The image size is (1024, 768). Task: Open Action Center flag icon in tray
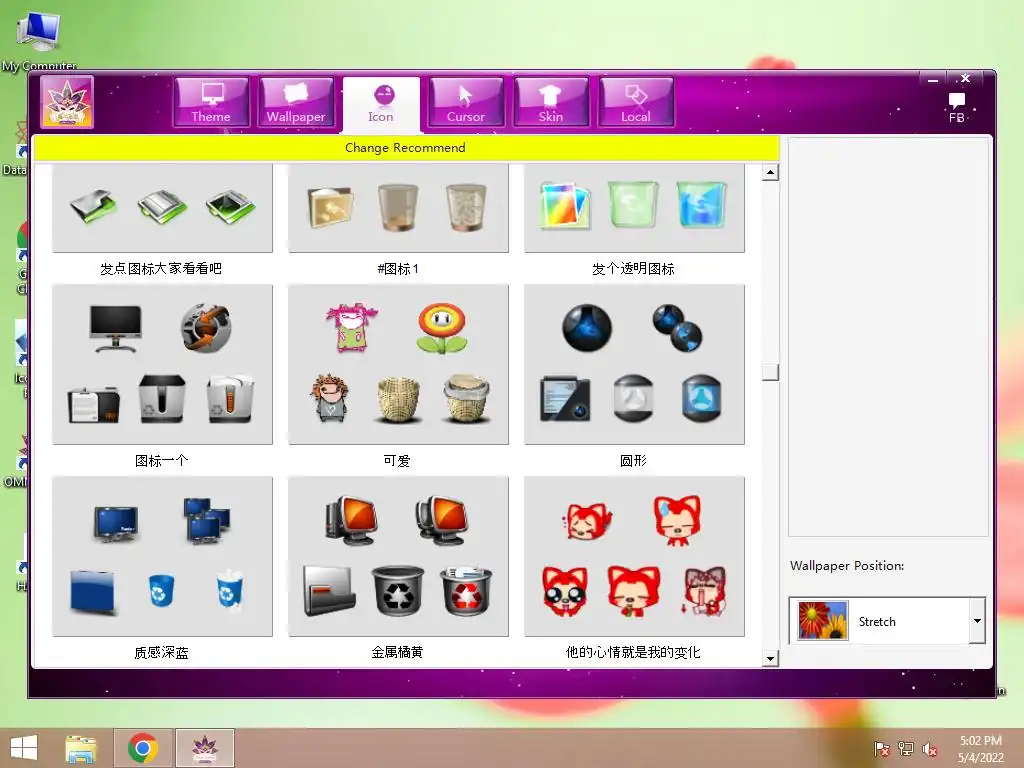click(x=882, y=749)
